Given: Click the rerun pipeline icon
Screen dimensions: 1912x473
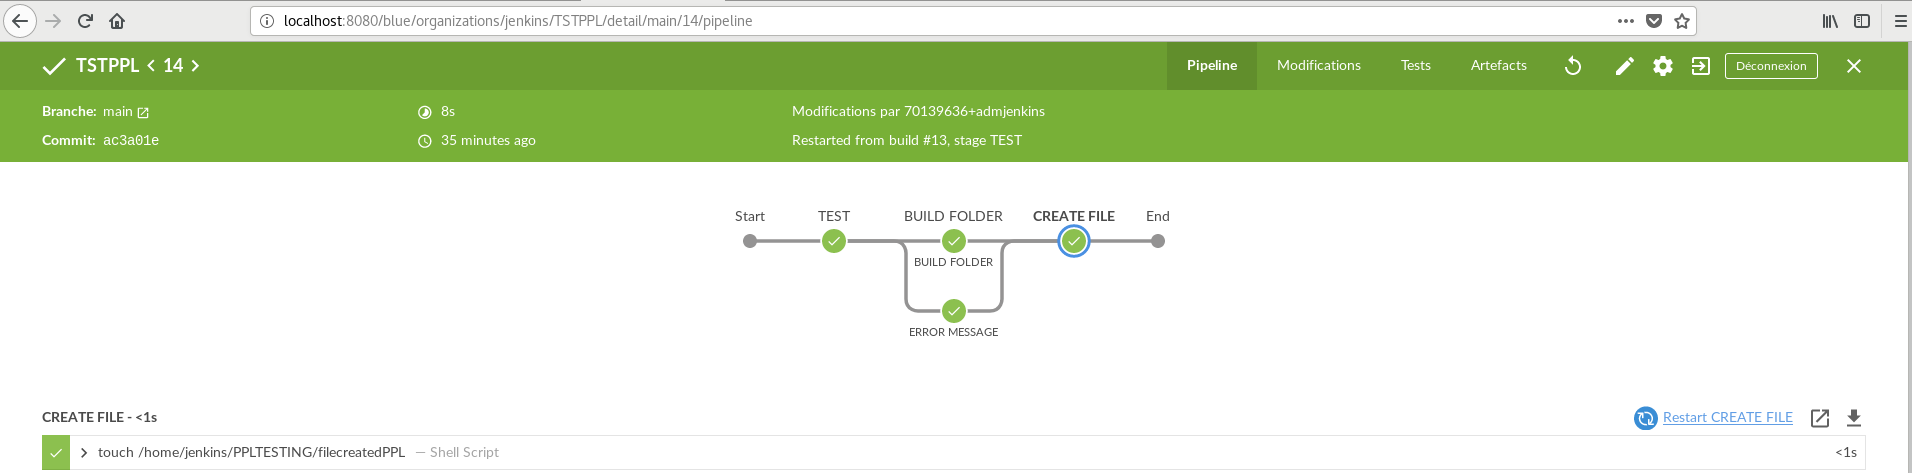Looking at the screenshot, I should coord(1573,66).
